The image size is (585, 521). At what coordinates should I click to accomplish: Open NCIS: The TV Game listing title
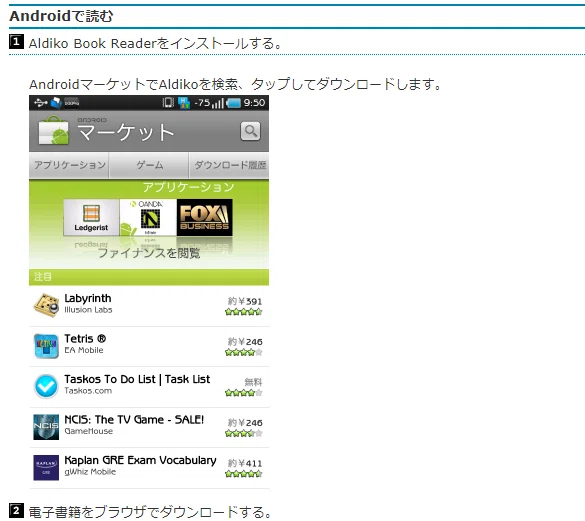click(134, 419)
